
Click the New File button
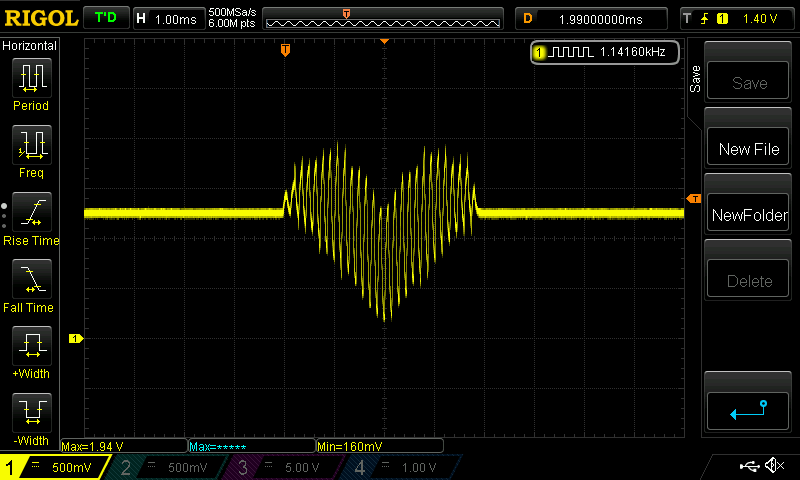tap(748, 147)
